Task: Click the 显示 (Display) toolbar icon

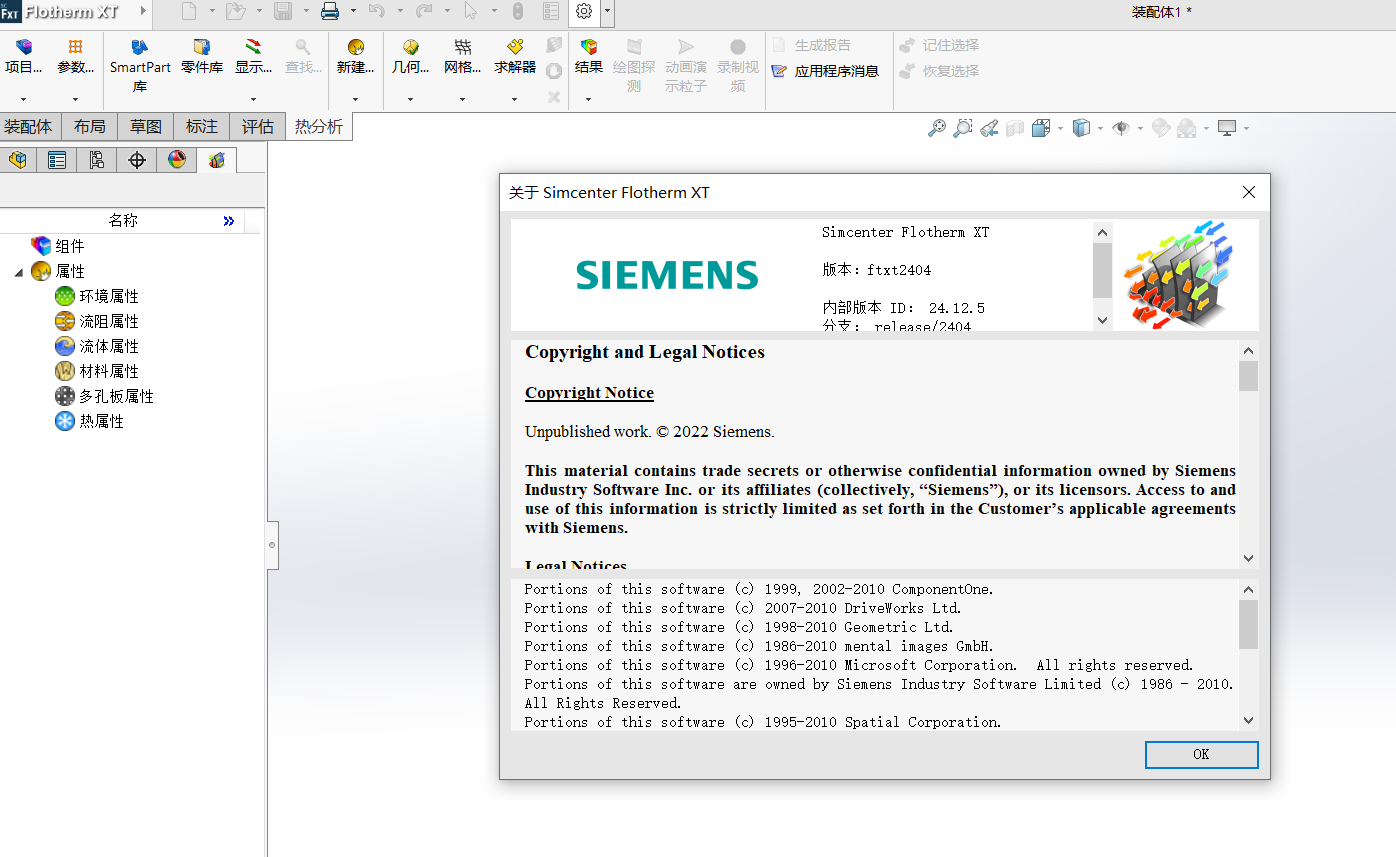Action: click(253, 47)
